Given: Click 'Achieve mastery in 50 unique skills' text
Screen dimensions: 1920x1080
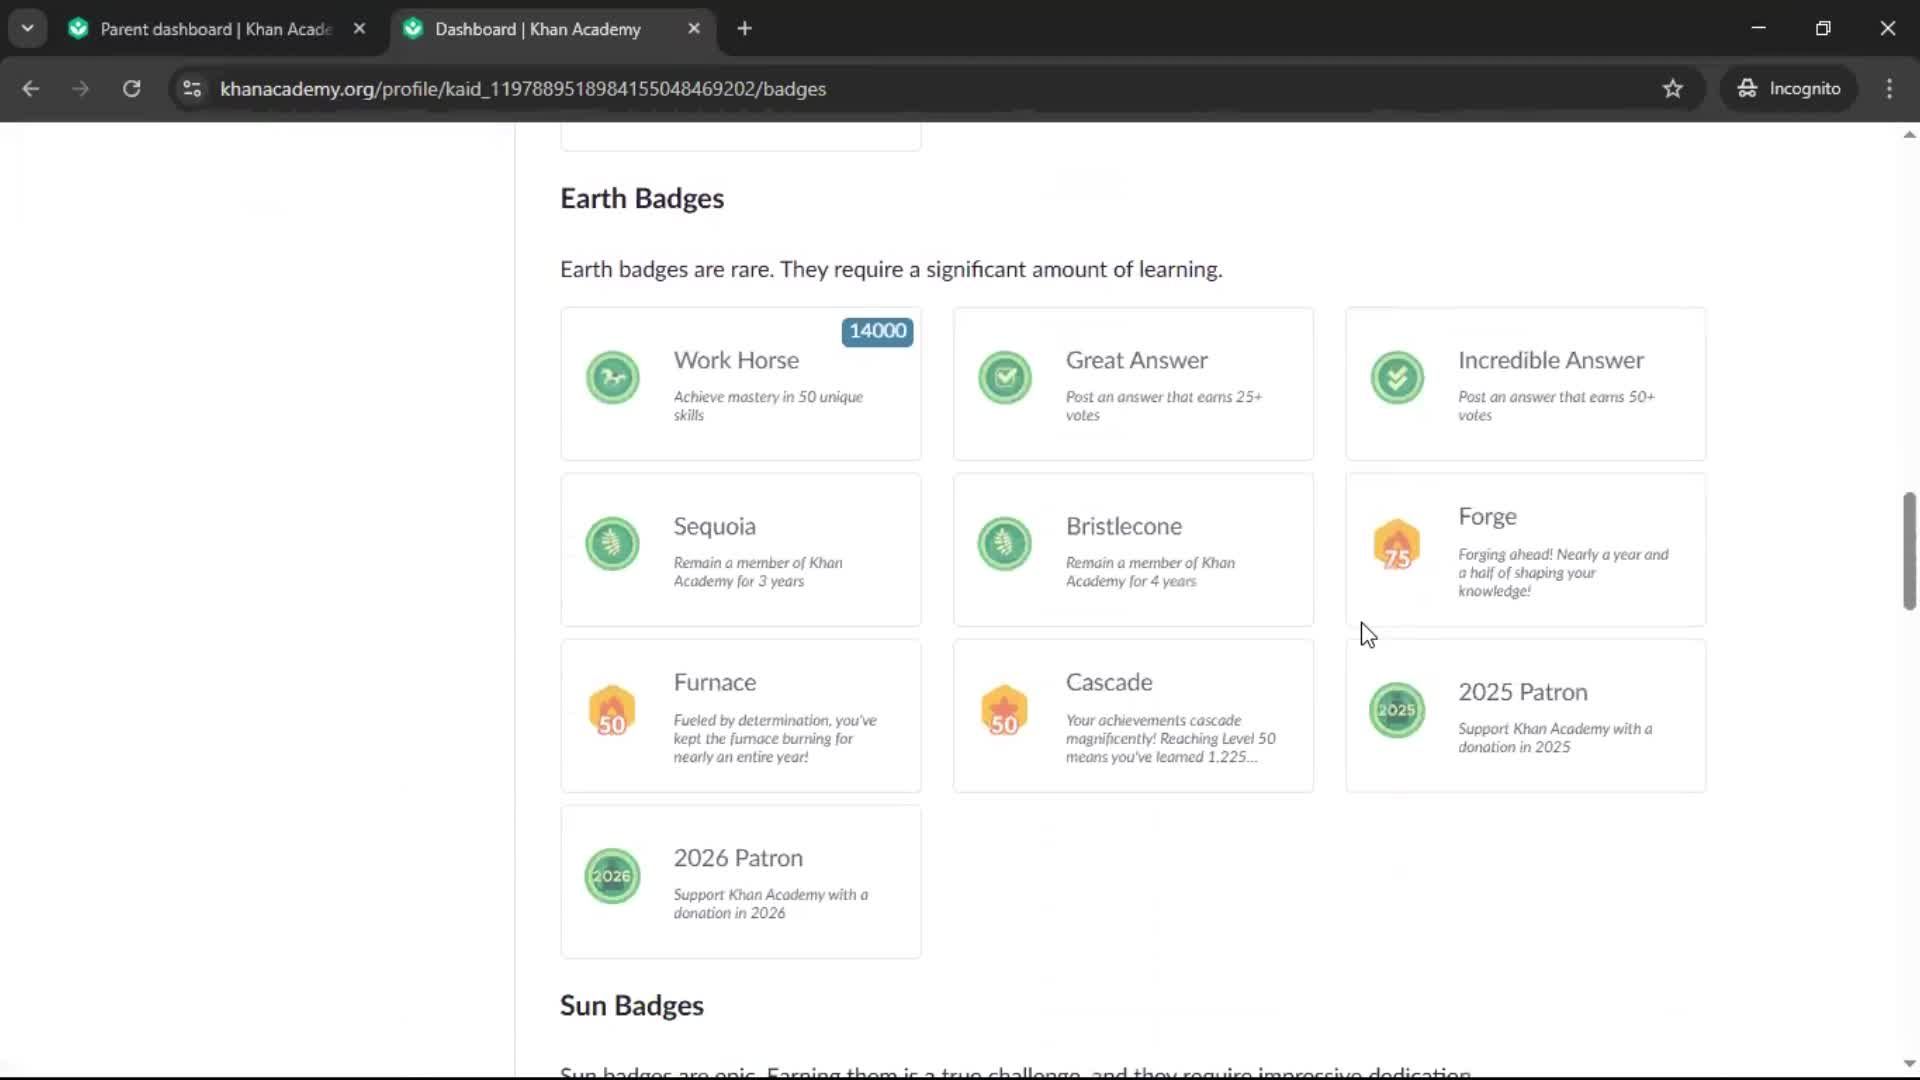Looking at the screenshot, I should [768, 406].
